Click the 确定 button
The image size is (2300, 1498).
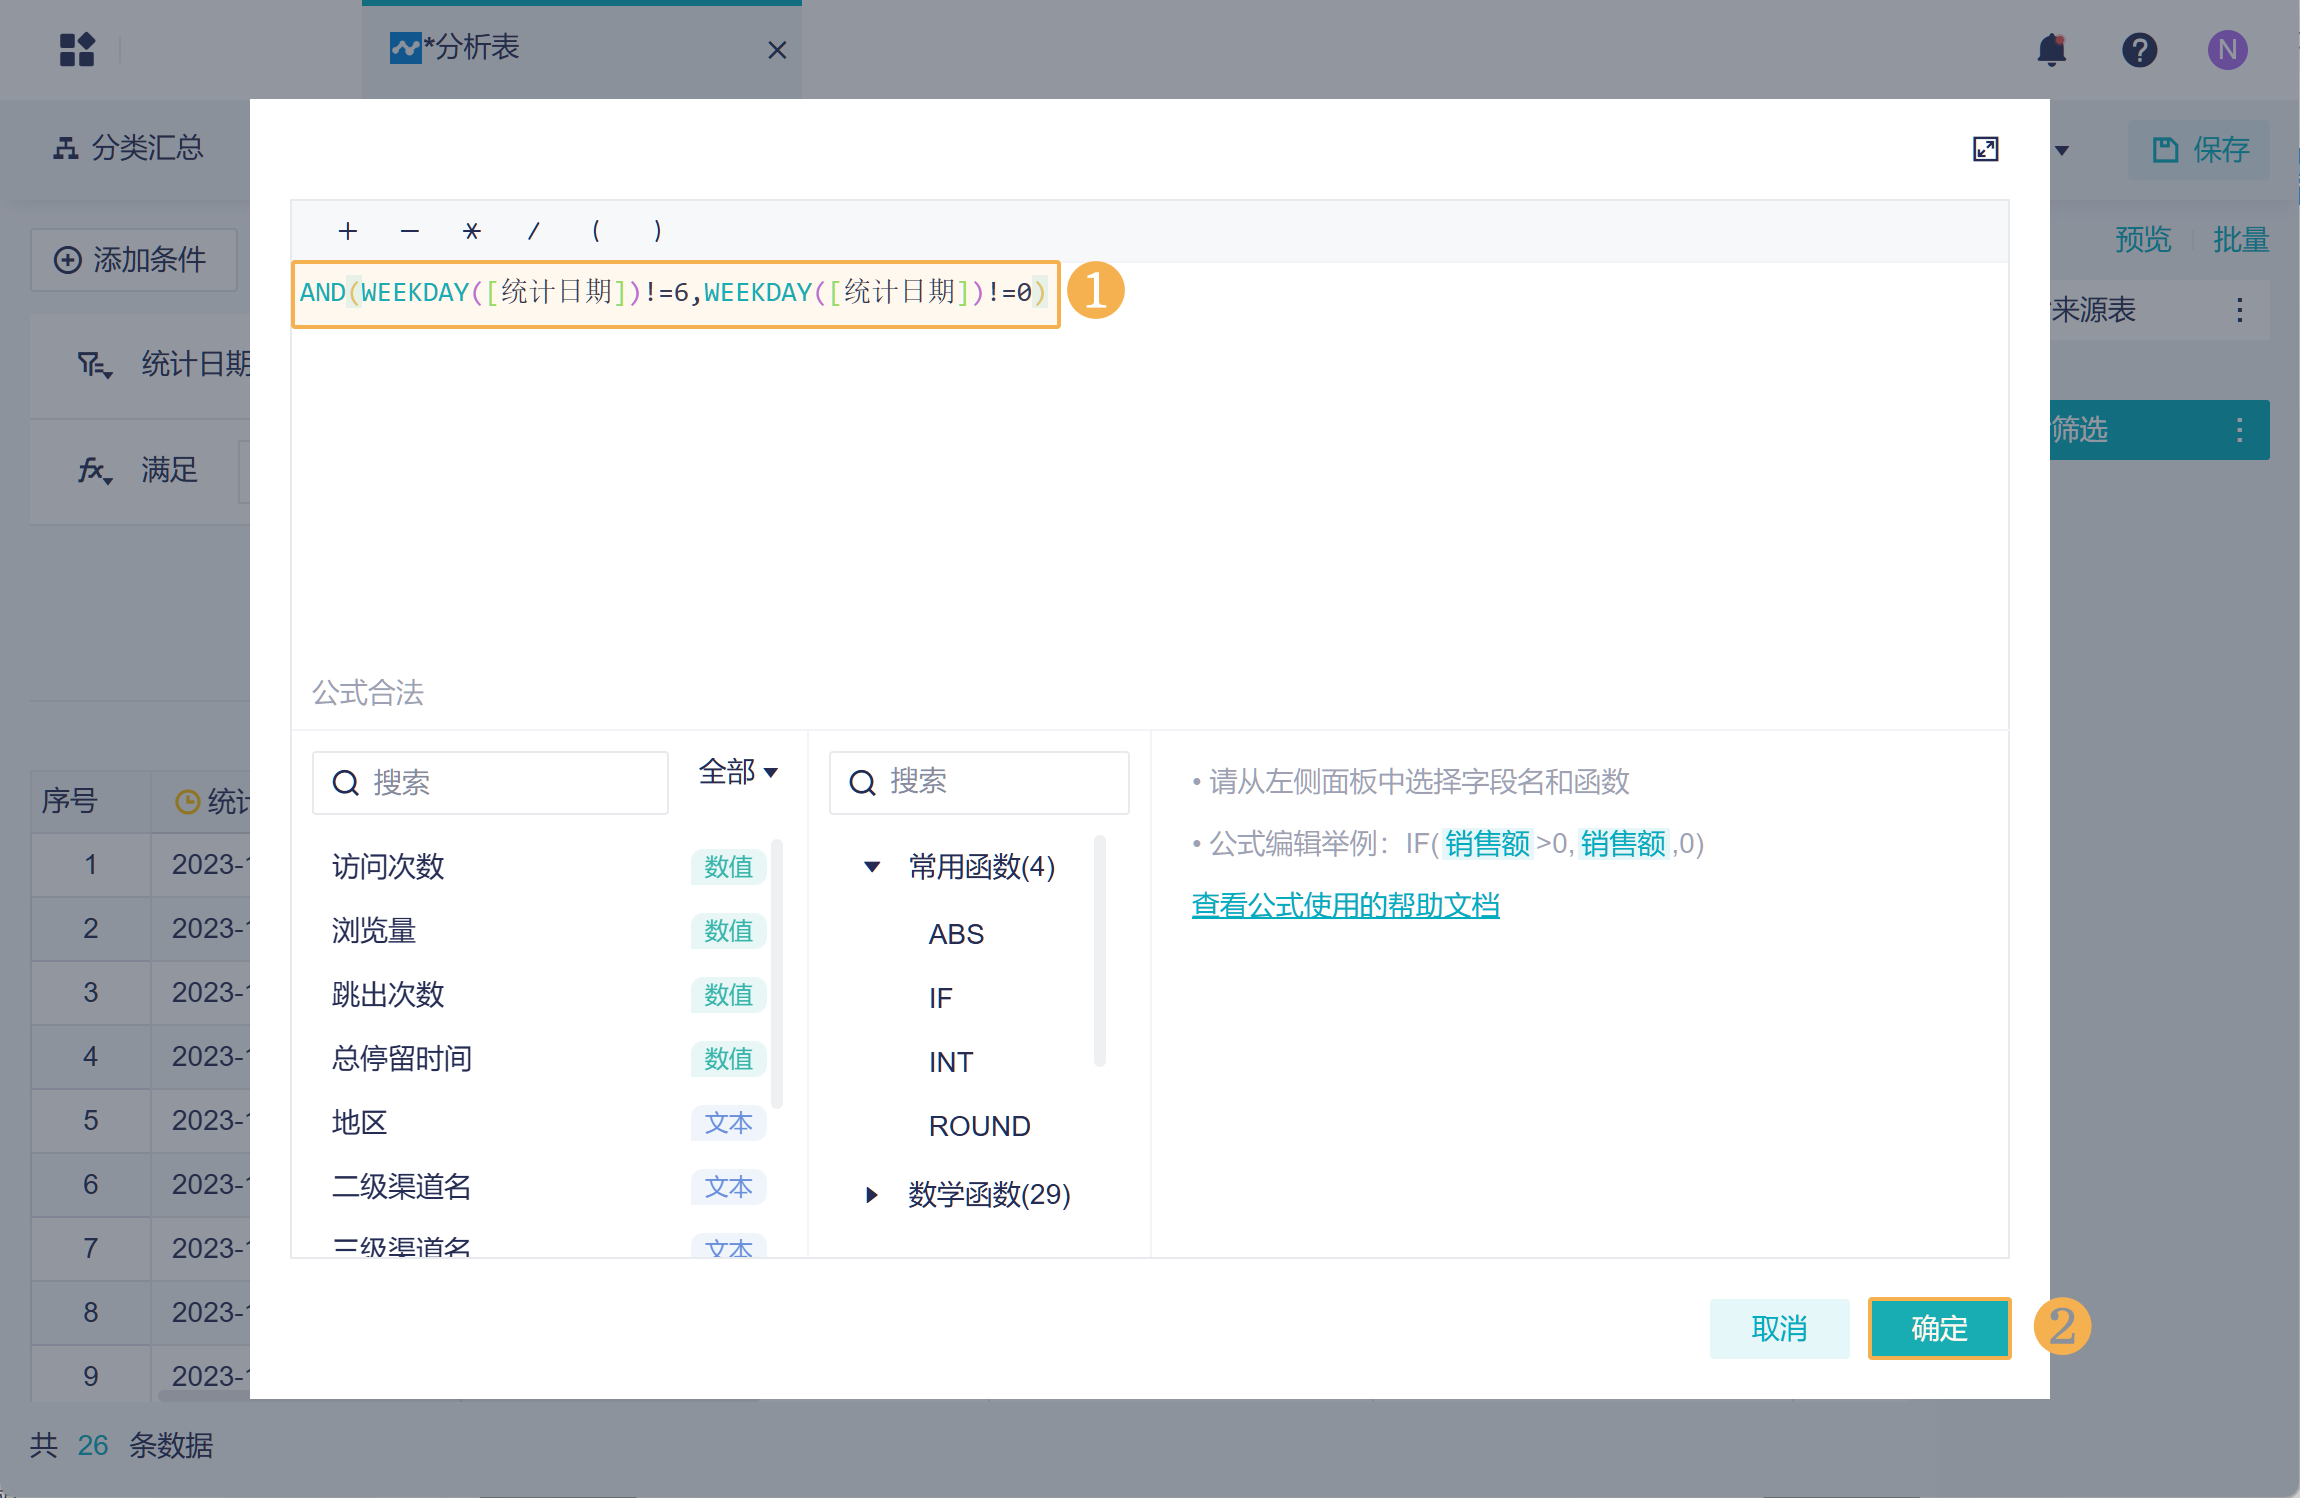[x=1938, y=1328]
